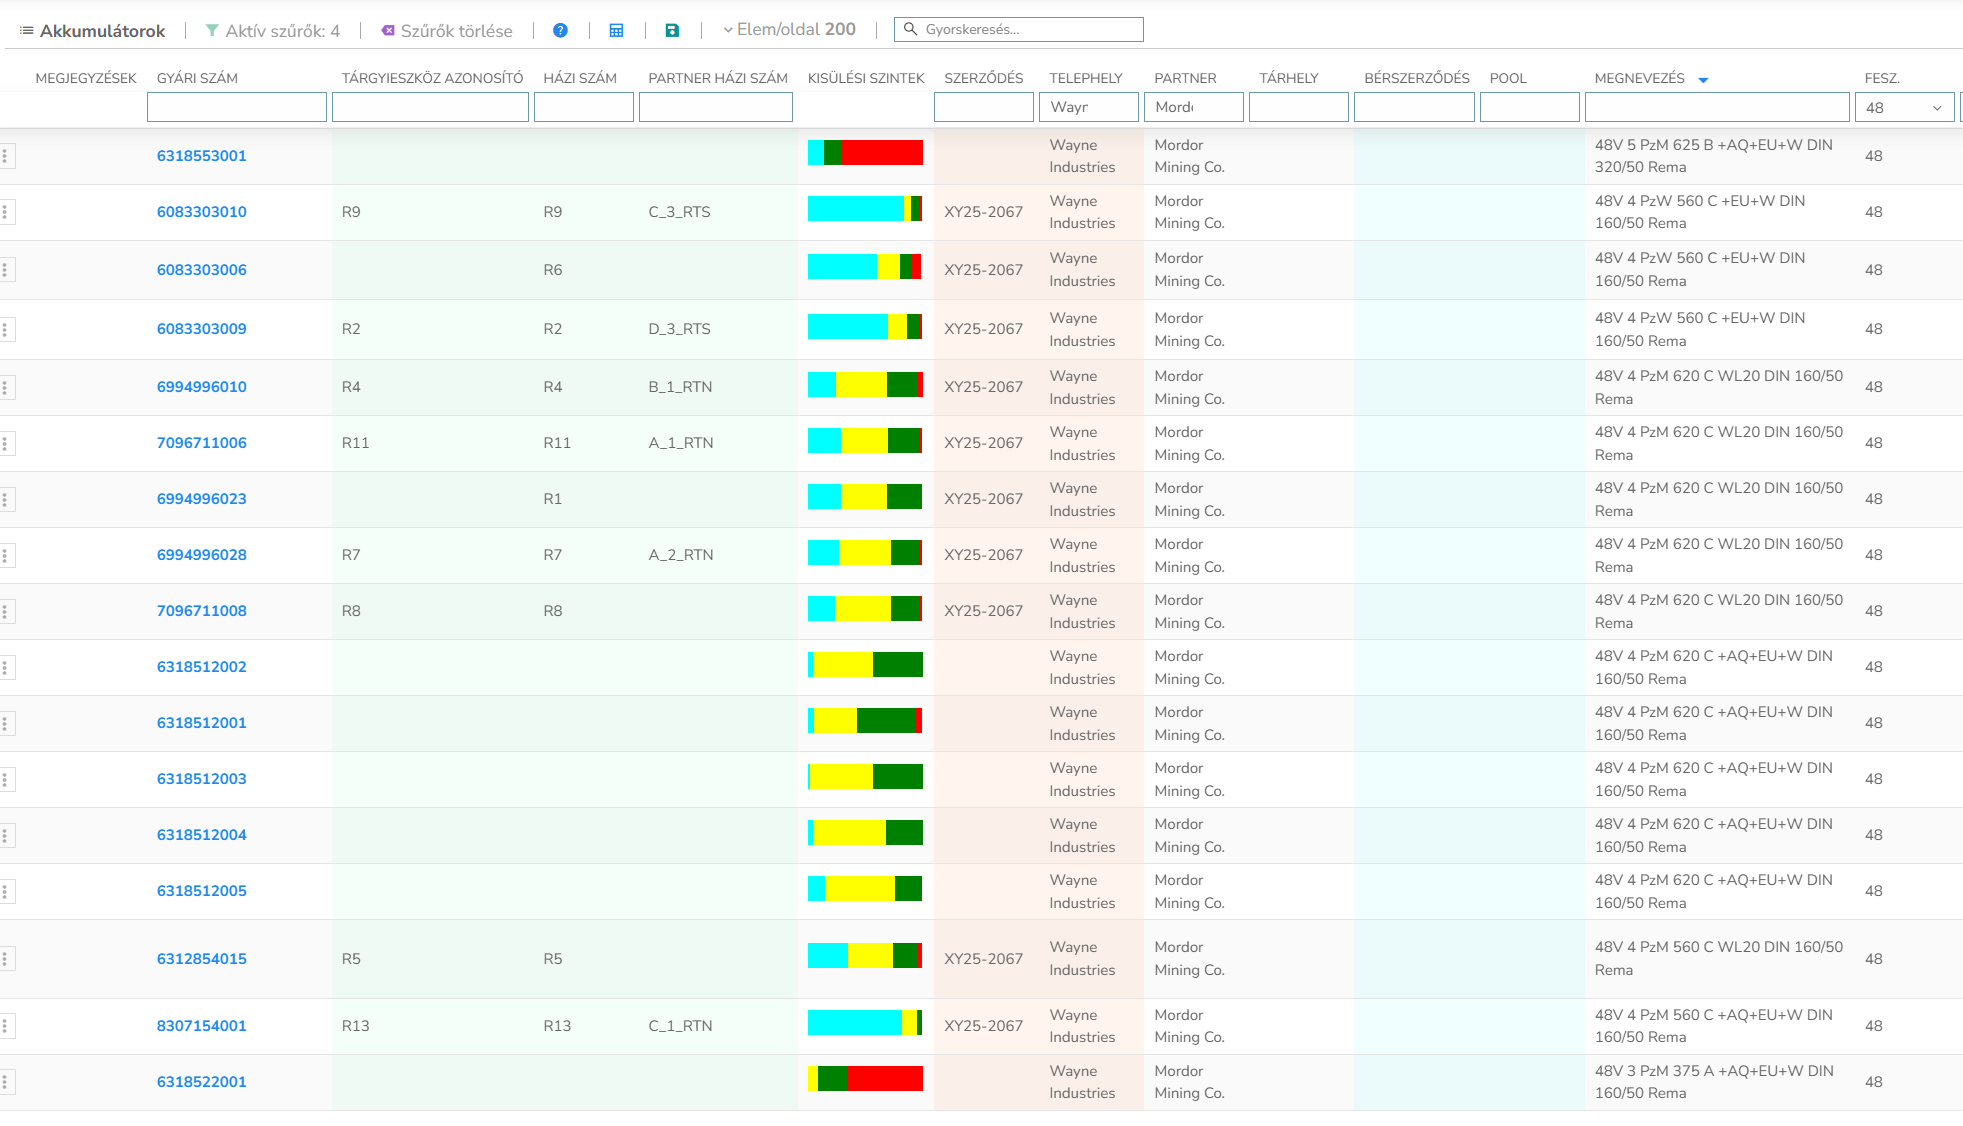The height and width of the screenshot is (1126, 1963).
Task: Open help via the blue question mark icon
Action: tap(560, 29)
